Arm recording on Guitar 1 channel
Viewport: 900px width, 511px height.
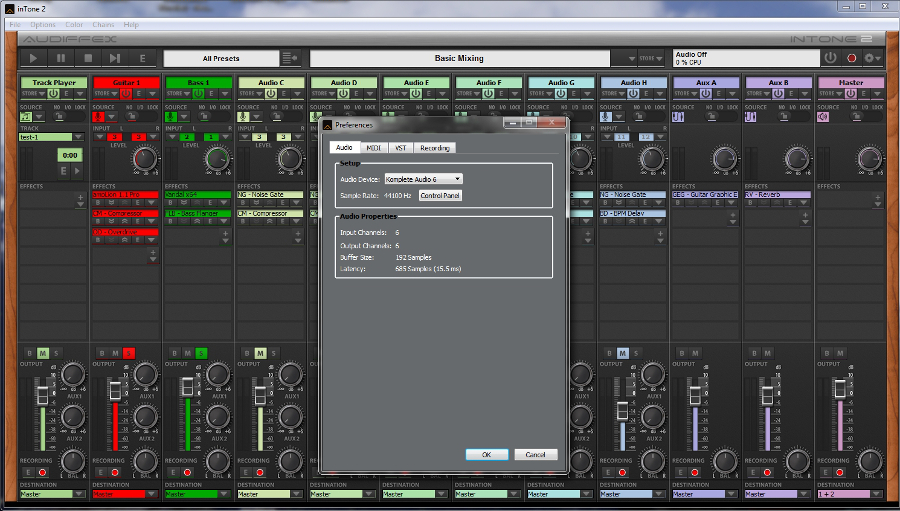point(114,473)
